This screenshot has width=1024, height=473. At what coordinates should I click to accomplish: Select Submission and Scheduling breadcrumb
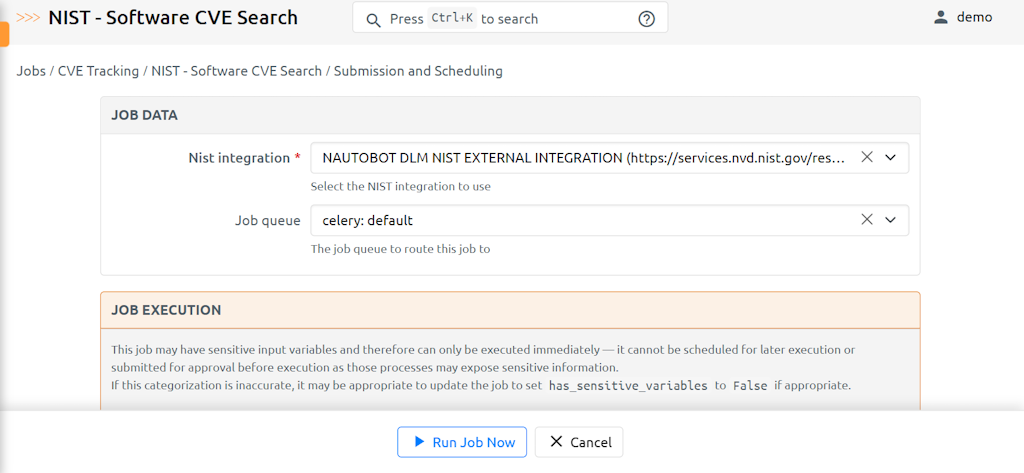[x=418, y=71]
